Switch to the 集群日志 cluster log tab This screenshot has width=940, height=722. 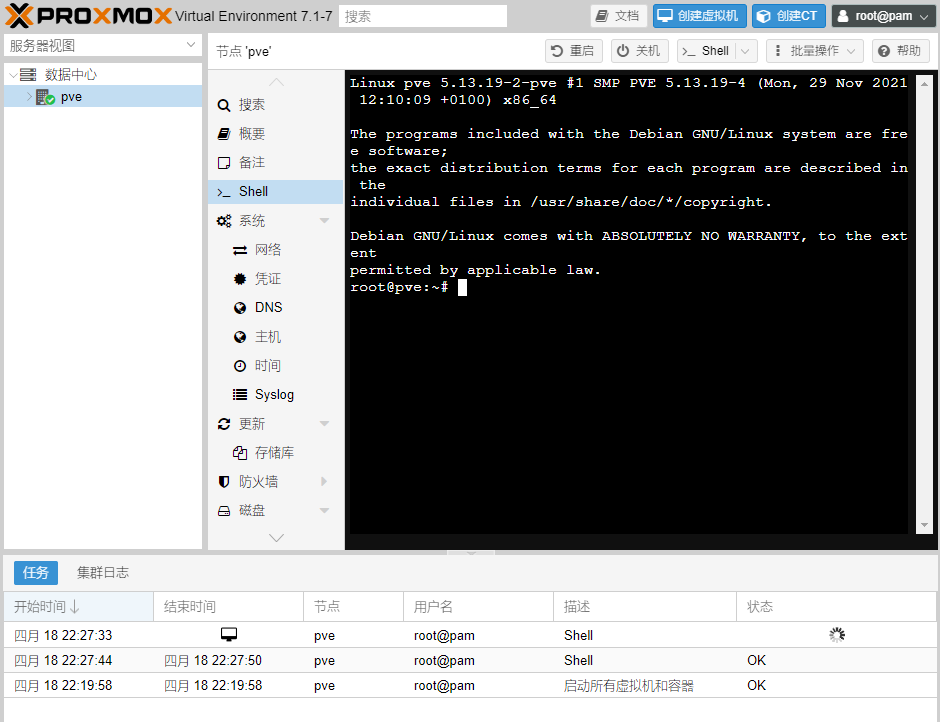click(x=103, y=573)
